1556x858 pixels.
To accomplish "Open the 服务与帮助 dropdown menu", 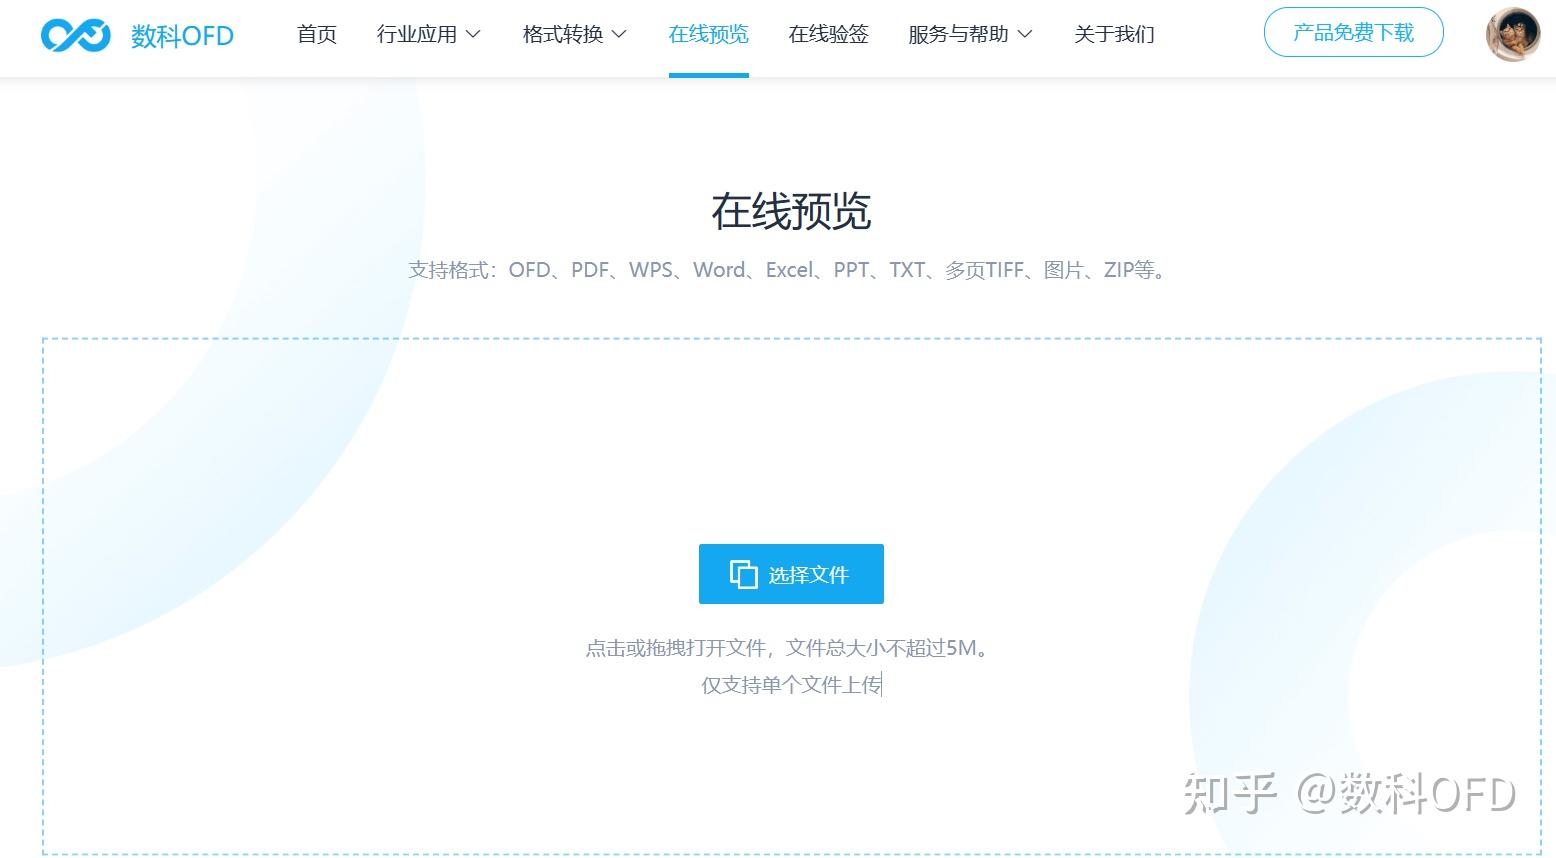I will pyautogui.click(x=958, y=33).
